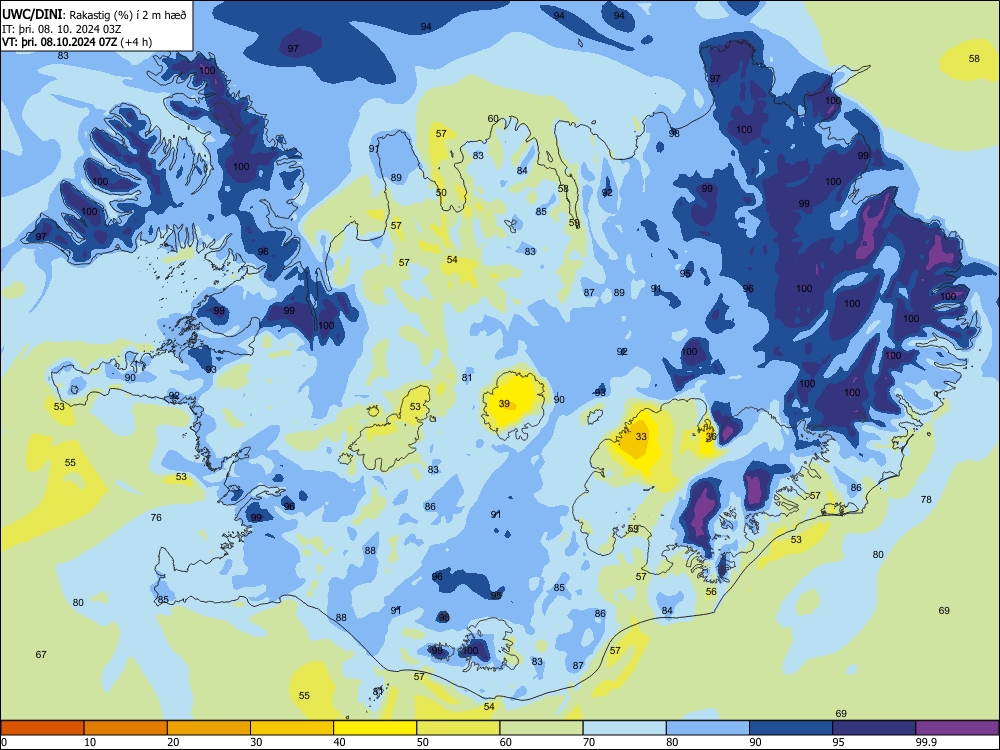Click the purple above-99.9 legend swatch
The width and height of the screenshot is (1000, 750).
957,728
